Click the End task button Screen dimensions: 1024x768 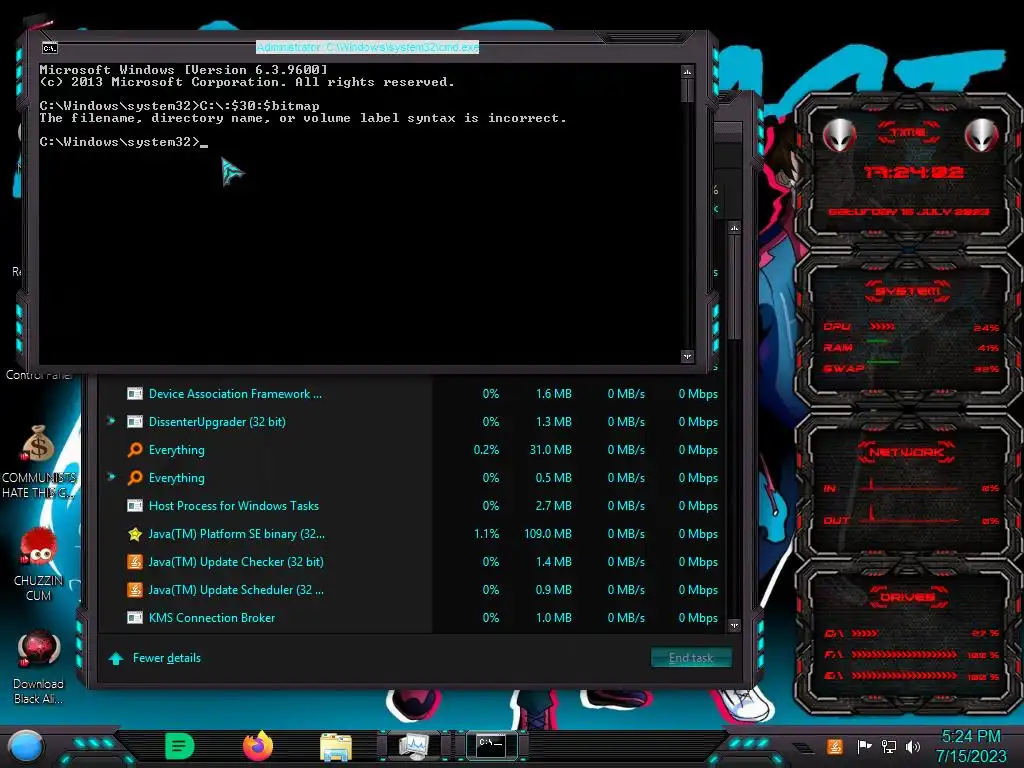coord(691,658)
